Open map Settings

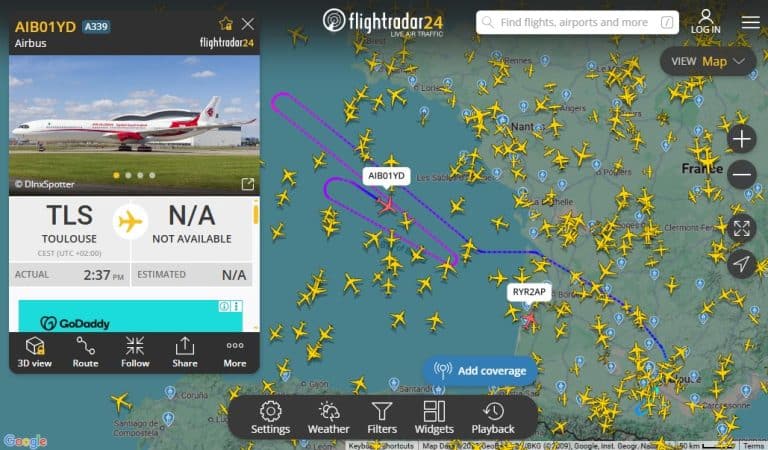270,418
